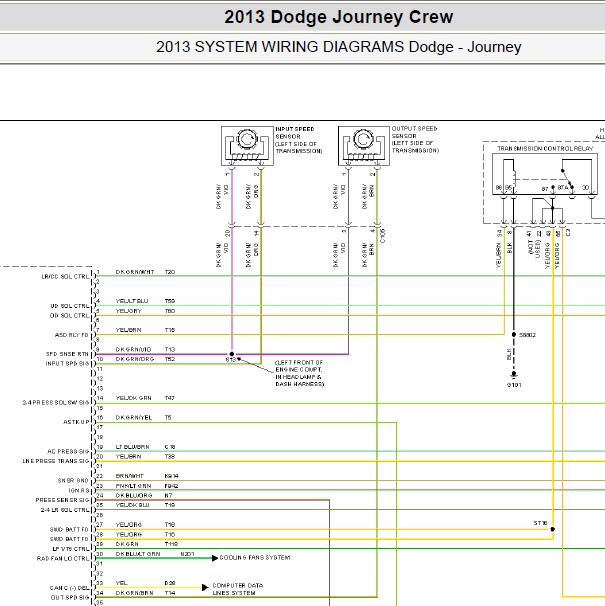Click the 'CAN C (-) DEL' pin label

pyautogui.click(x=70, y=588)
